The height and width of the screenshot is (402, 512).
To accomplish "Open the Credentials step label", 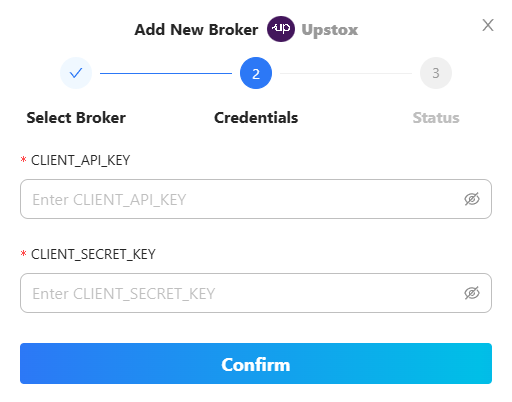I will tap(256, 118).
